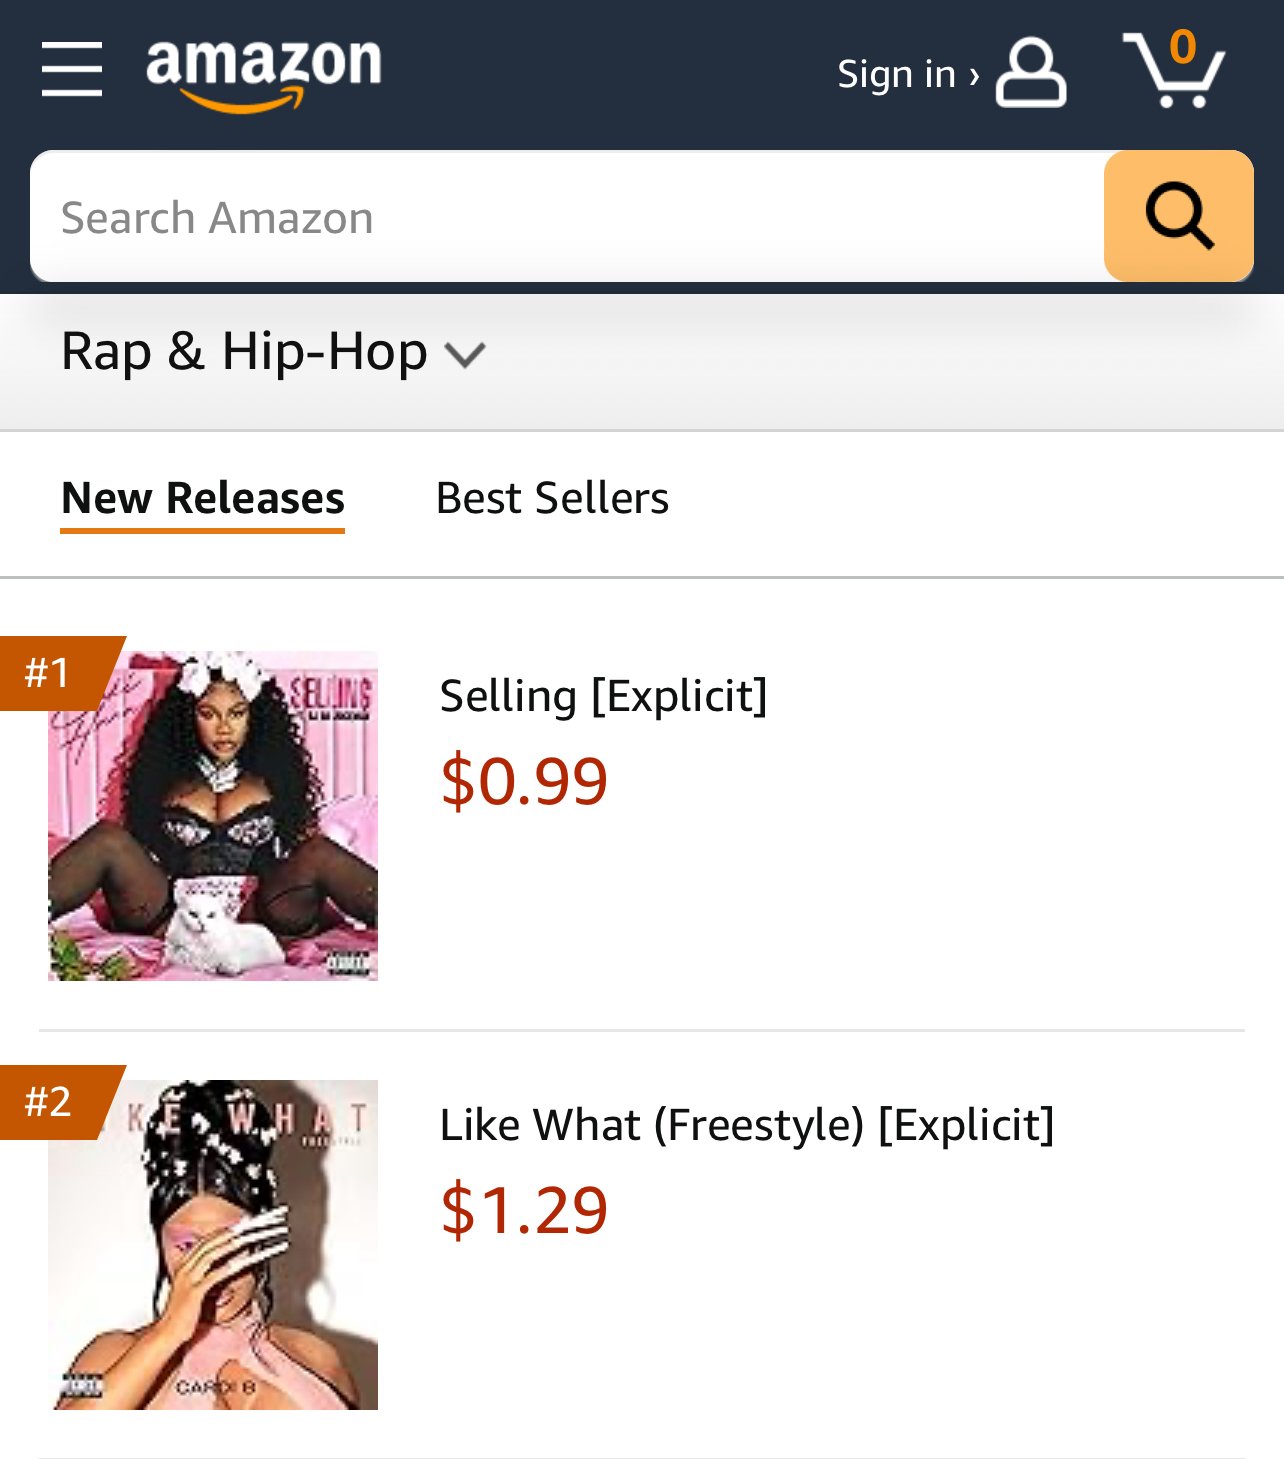Click the Sign in link
Viewport: 1284px width, 1459px height.
click(908, 74)
